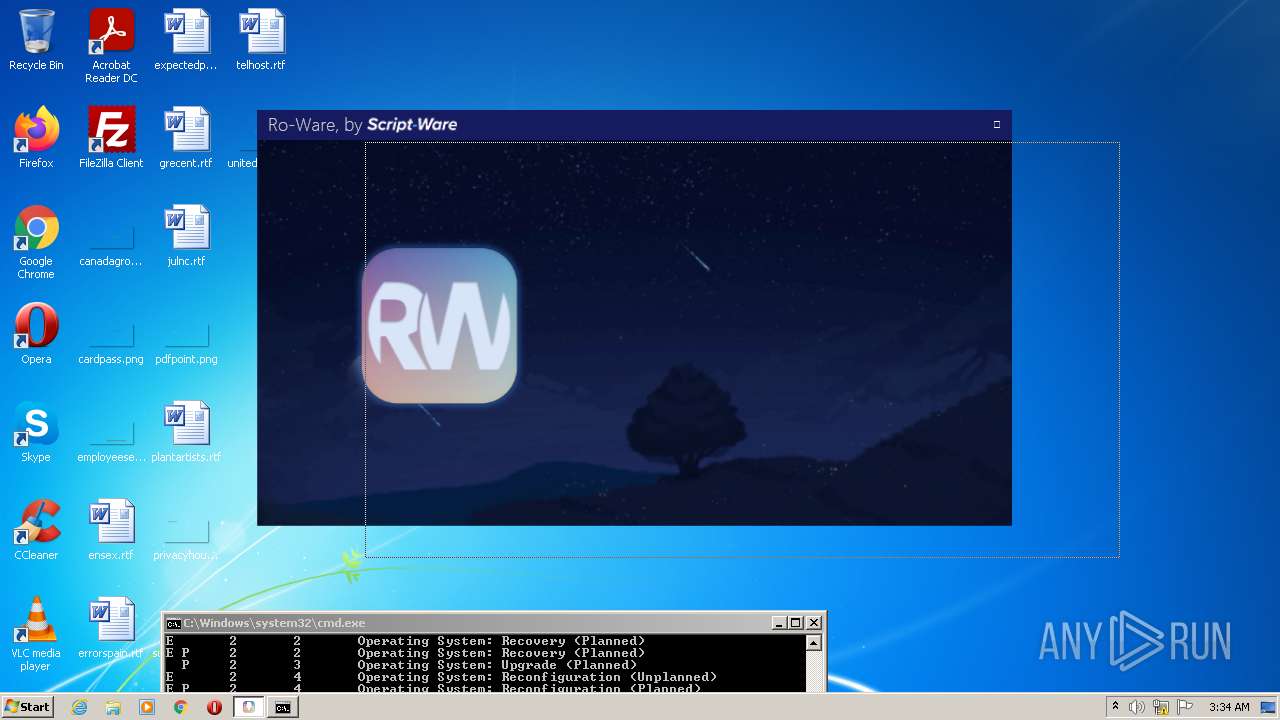Switch to cmd.exe taskbar button

click(283, 707)
